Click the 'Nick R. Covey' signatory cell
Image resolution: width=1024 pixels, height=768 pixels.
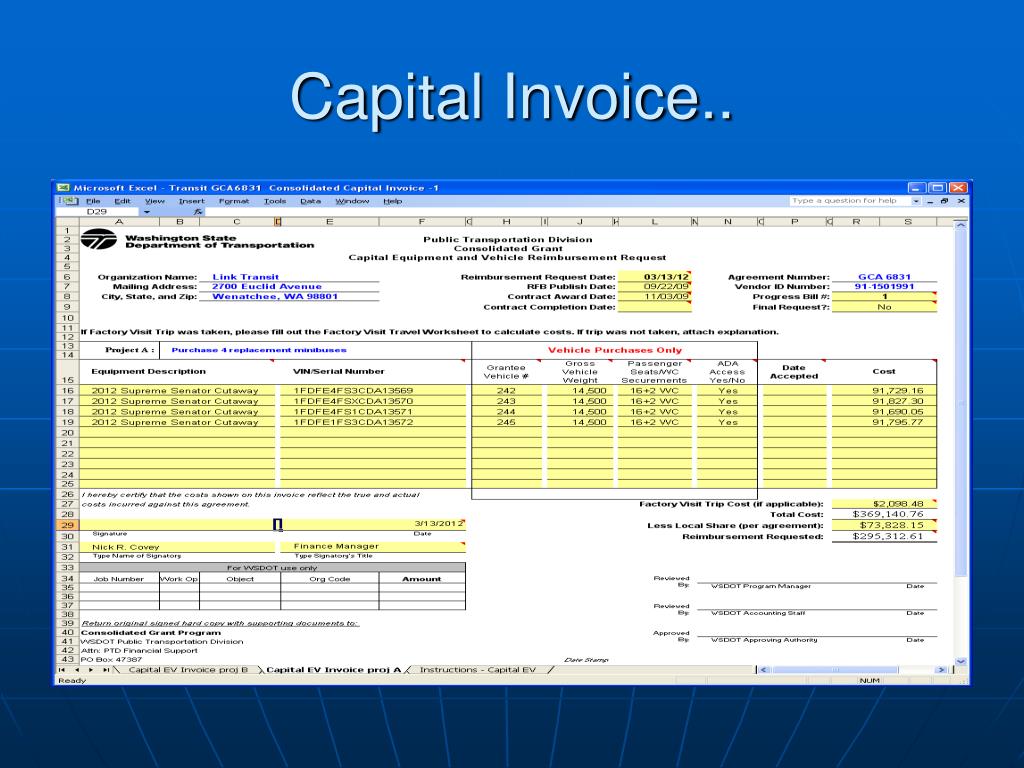click(x=177, y=547)
